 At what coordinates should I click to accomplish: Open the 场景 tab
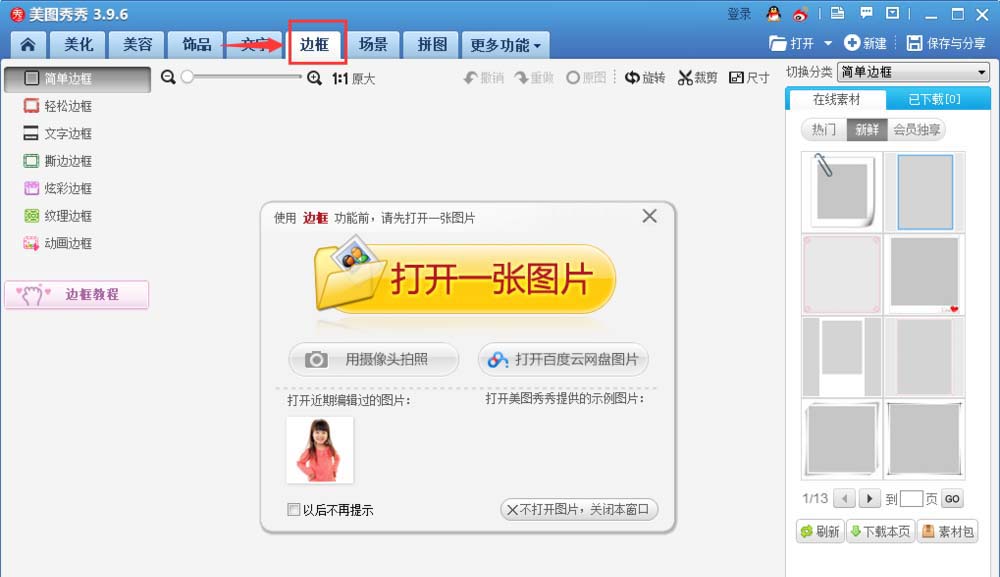coord(373,45)
